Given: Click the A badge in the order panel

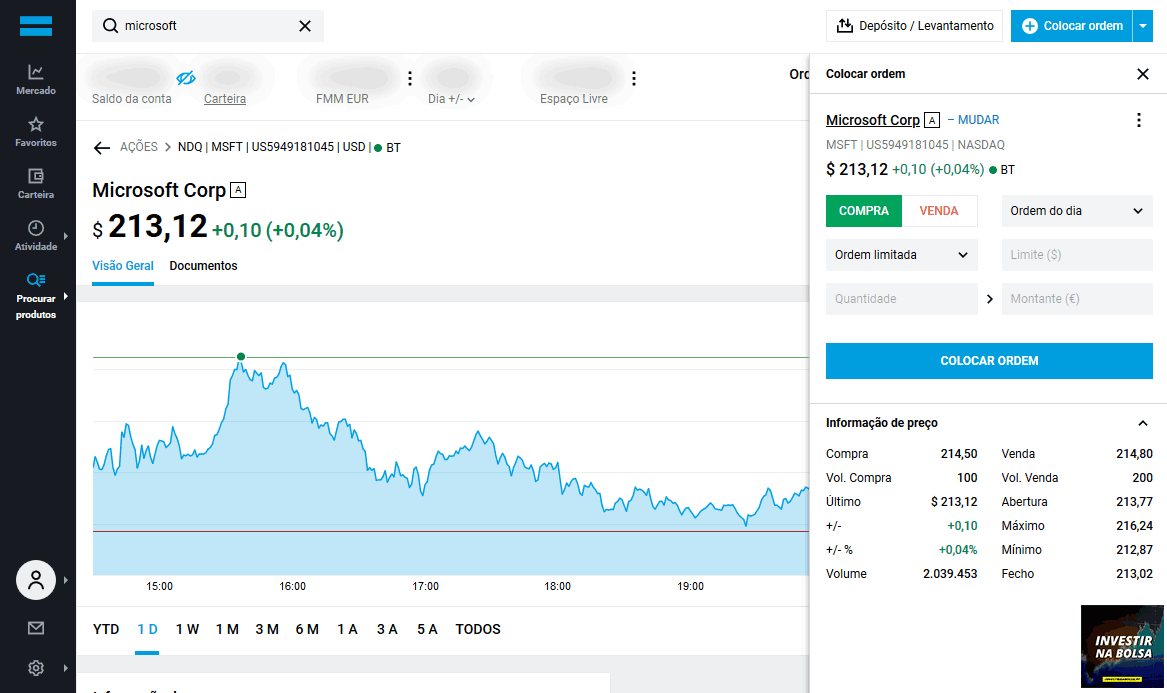Looking at the screenshot, I should 932,120.
